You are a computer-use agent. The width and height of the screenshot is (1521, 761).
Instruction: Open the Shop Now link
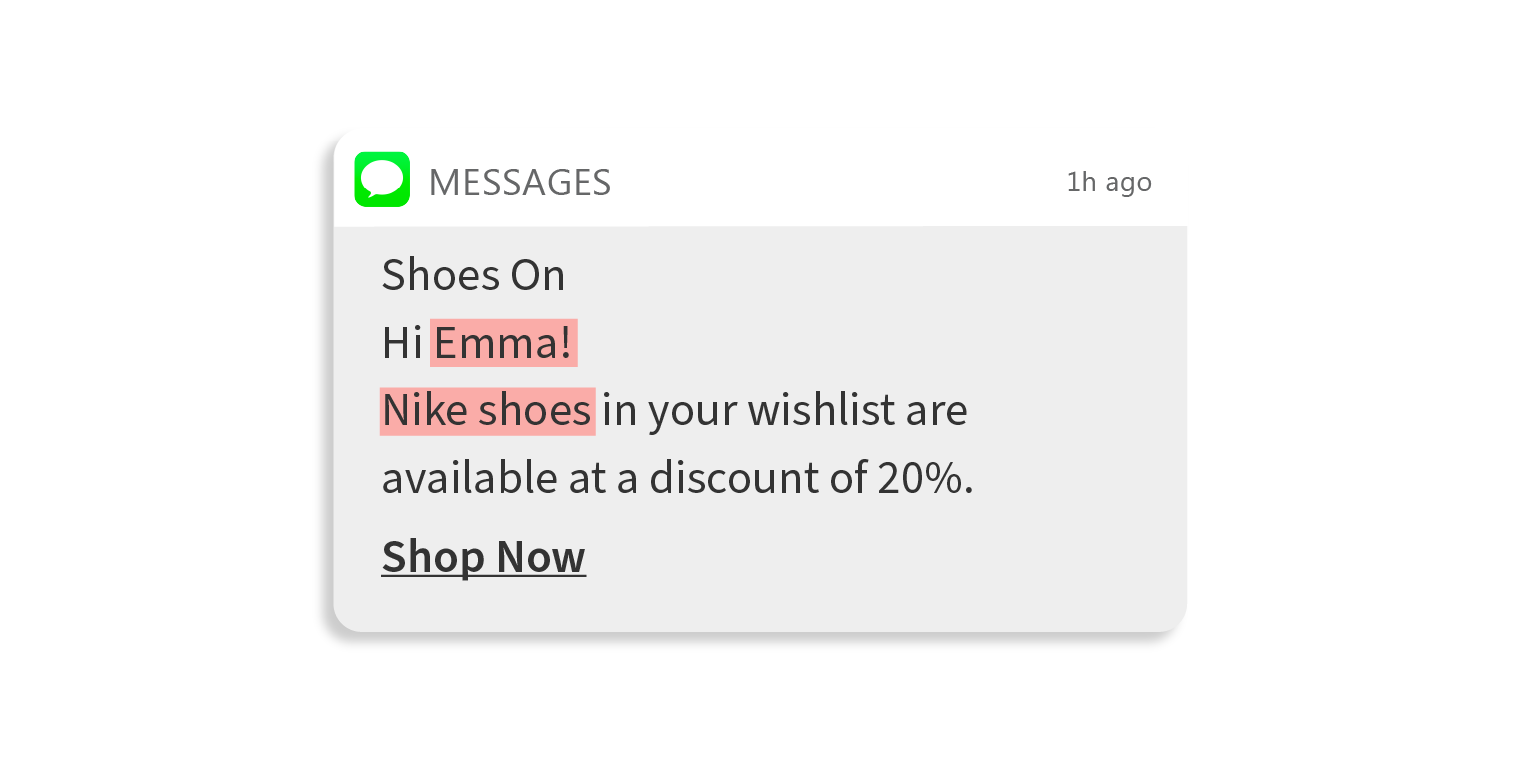click(x=483, y=557)
